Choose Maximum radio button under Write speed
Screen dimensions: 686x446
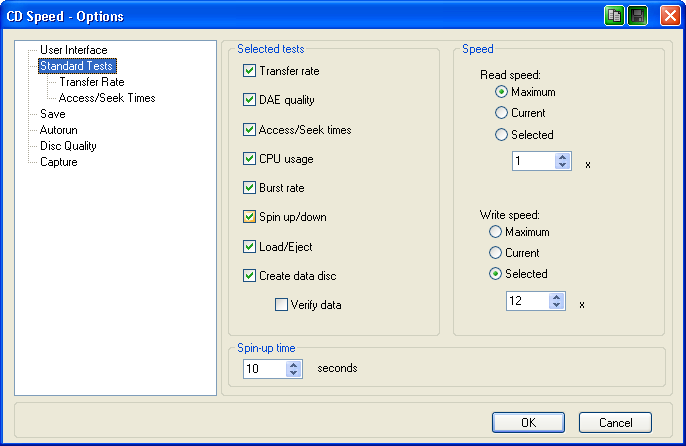point(494,232)
